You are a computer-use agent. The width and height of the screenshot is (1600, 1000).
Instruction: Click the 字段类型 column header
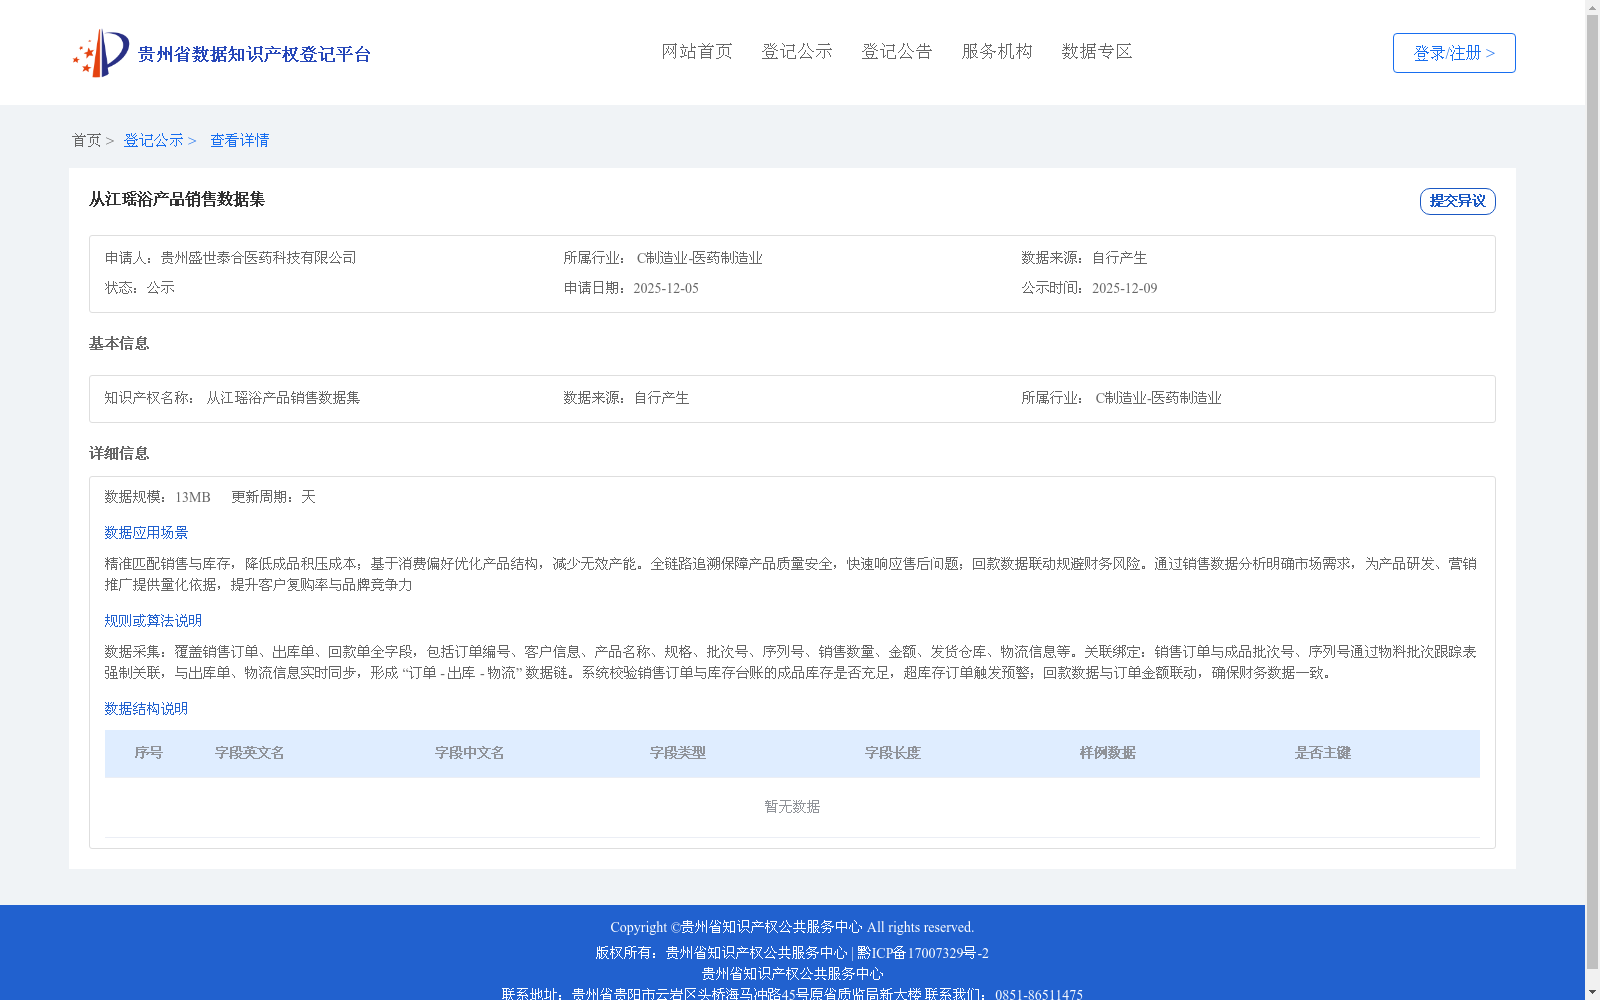[678, 753]
